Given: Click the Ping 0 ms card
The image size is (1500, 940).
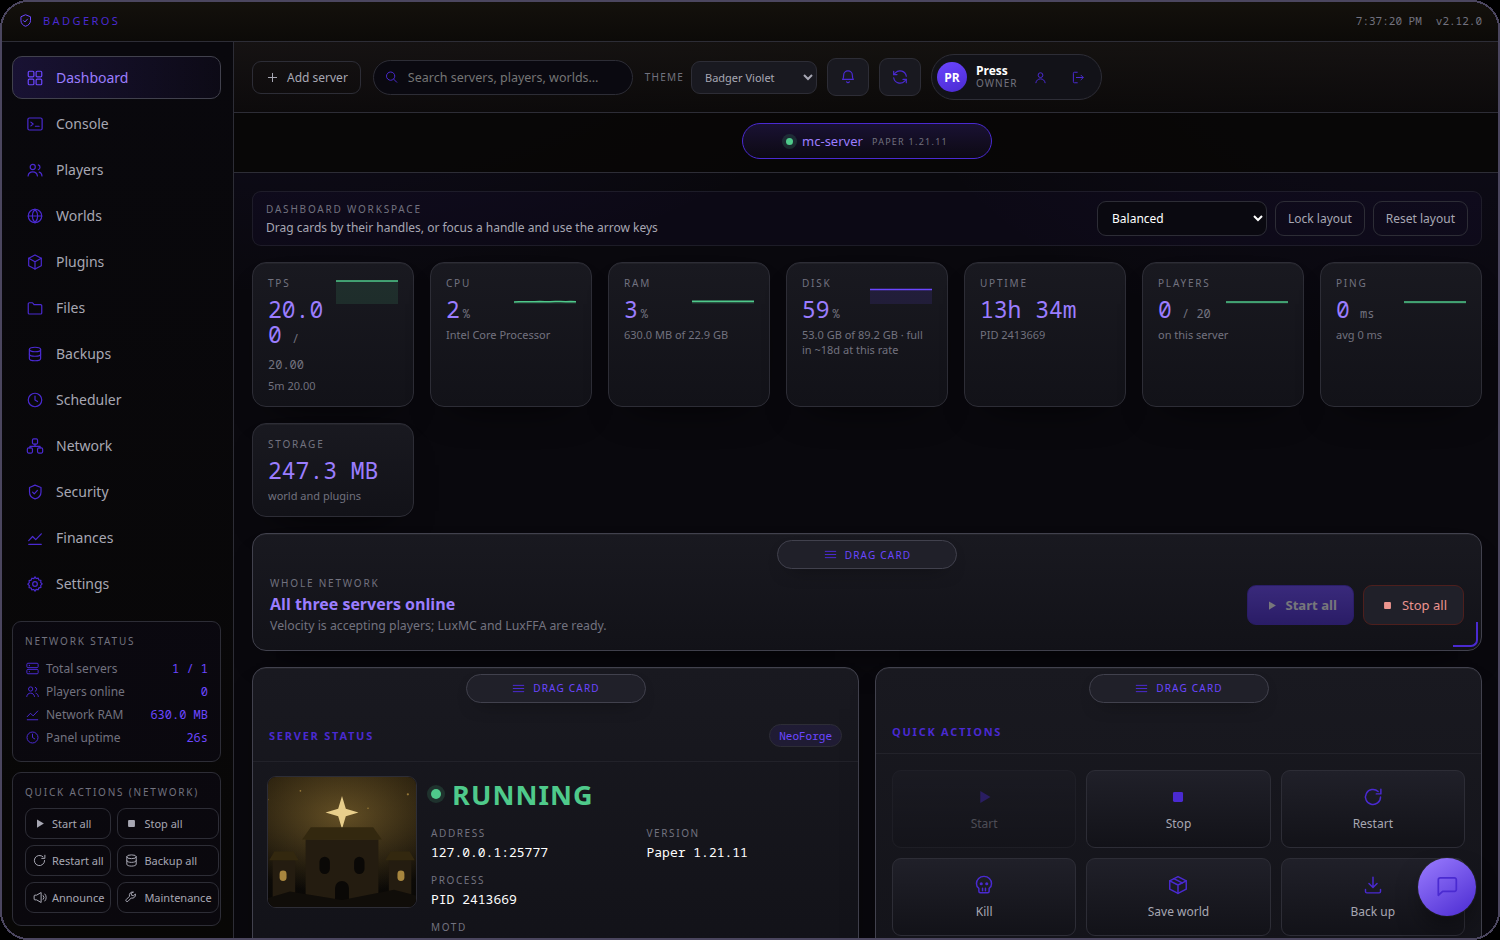Looking at the screenshot, I should pyautogui.click(x=1401, y=334).
